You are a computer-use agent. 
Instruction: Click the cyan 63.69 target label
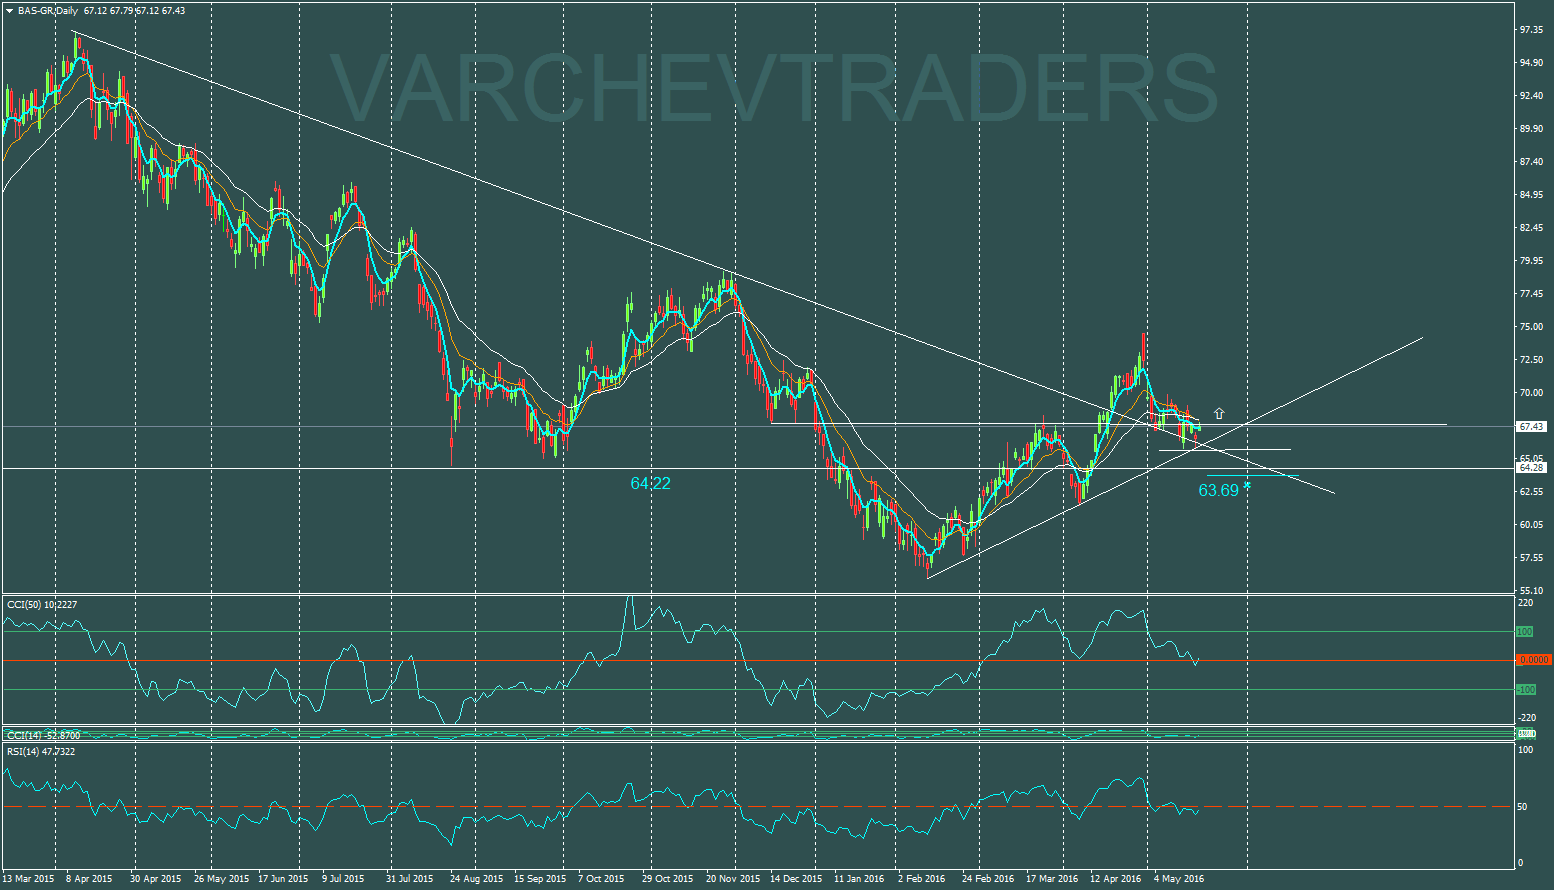pyautogui.click(x=1218, y=491)
